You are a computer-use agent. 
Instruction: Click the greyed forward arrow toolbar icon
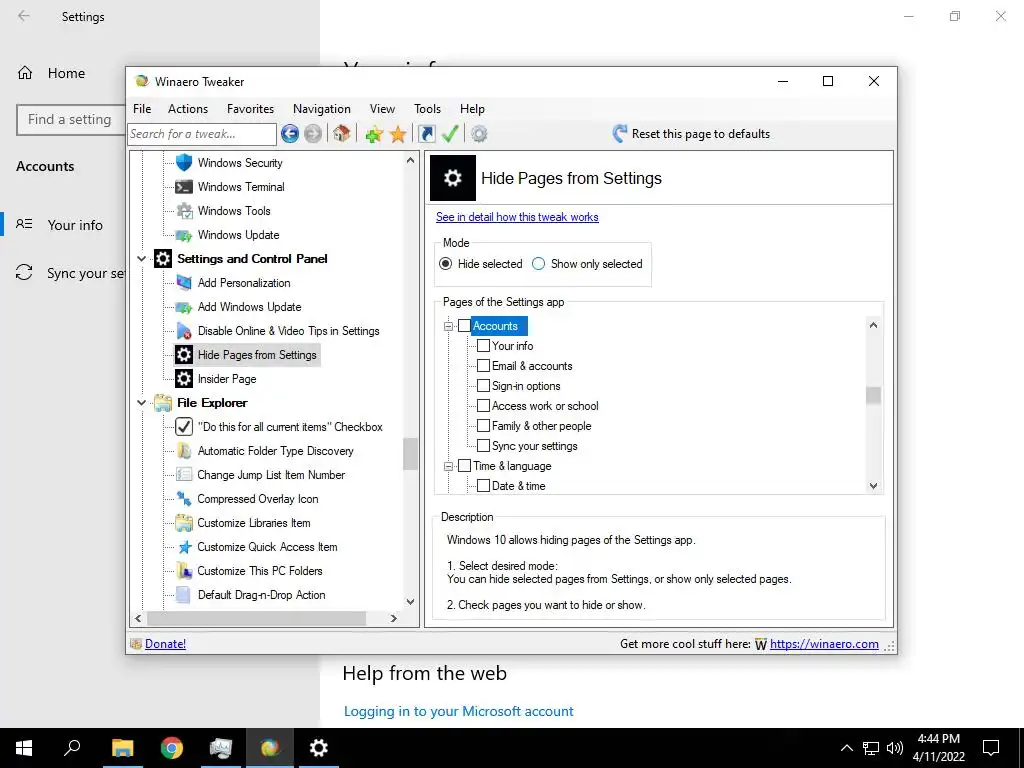coord(313,134)
